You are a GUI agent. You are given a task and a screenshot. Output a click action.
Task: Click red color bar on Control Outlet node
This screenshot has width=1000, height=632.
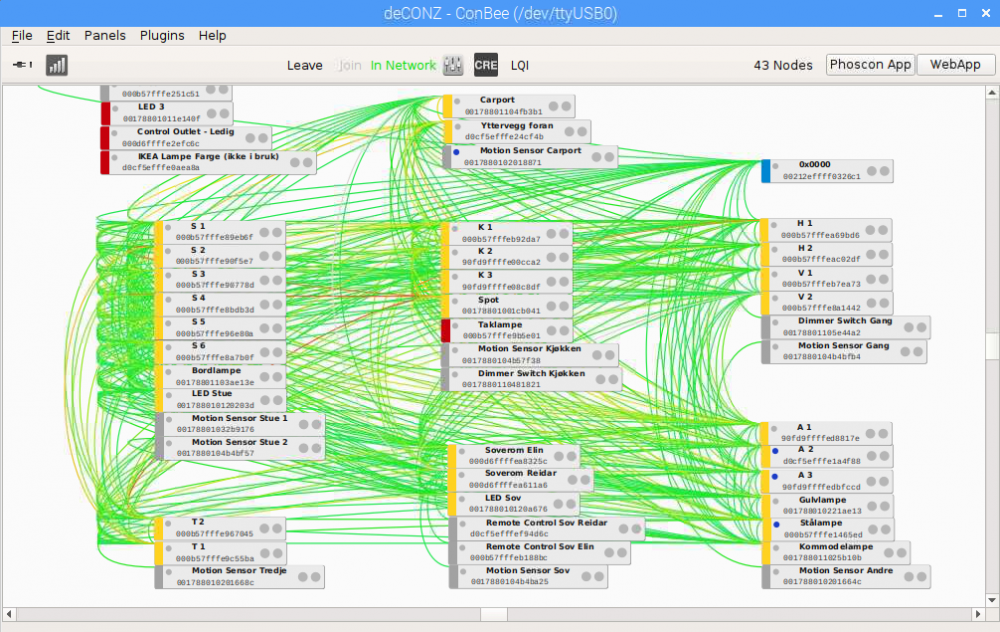104,138
